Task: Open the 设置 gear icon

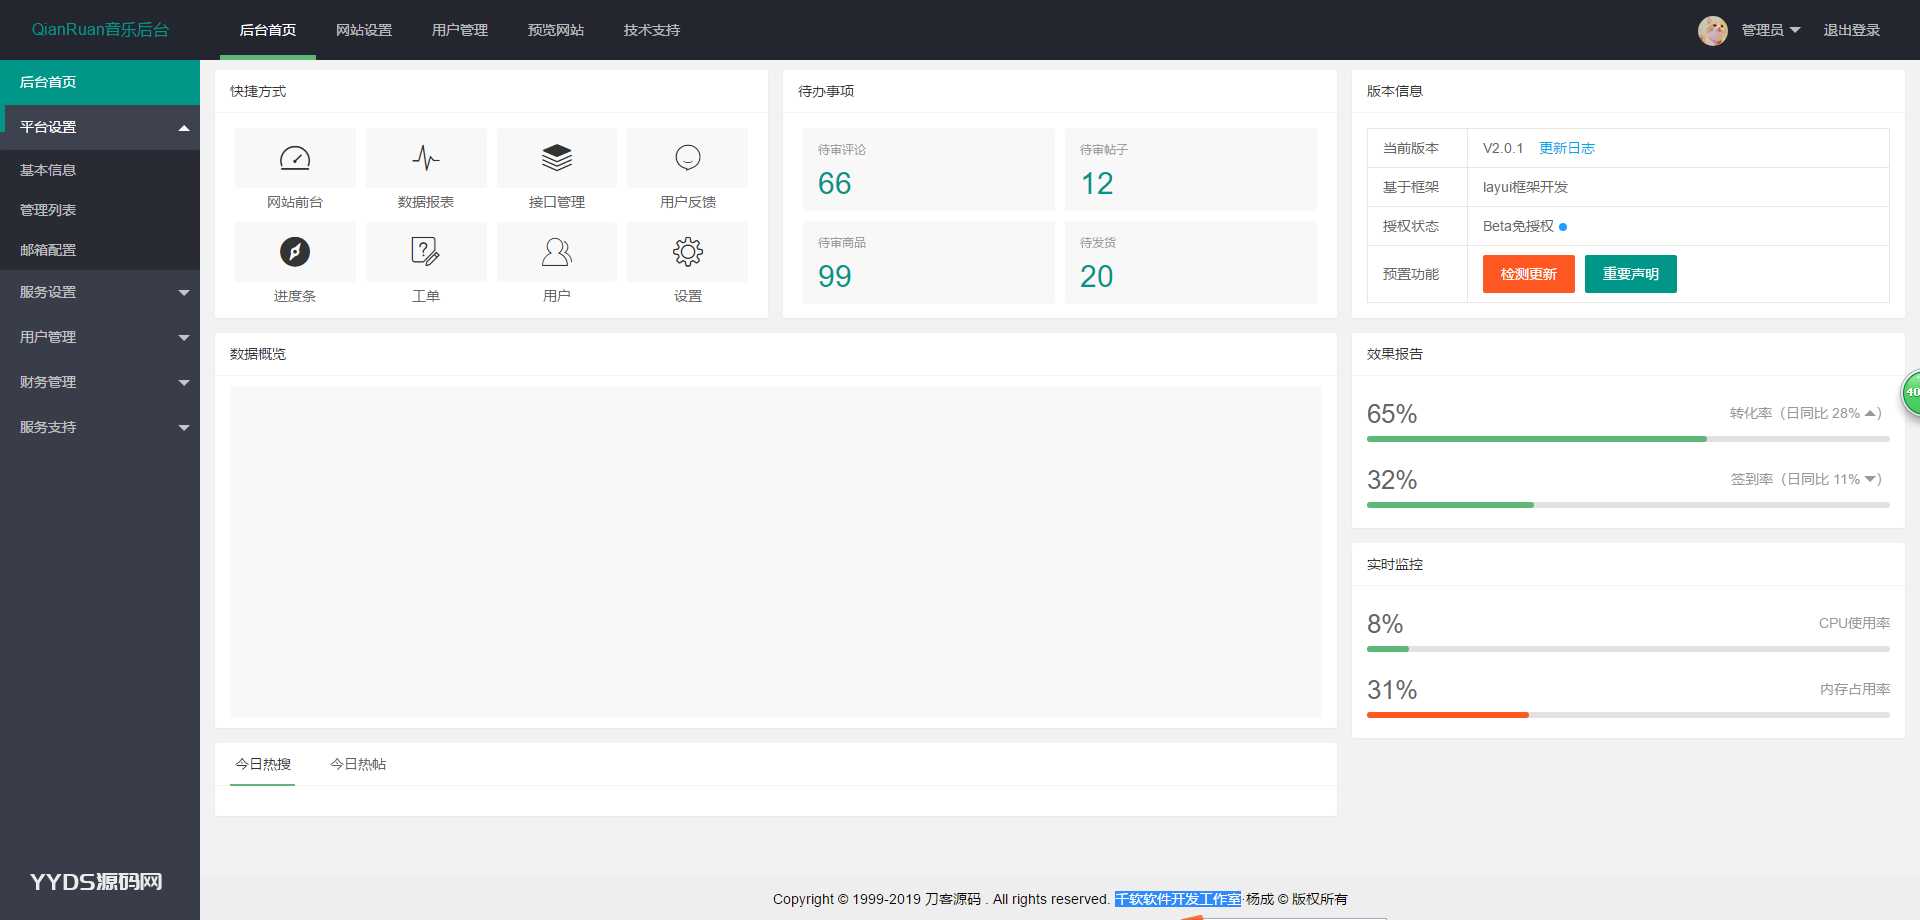Action: click(x=688, y=252)
